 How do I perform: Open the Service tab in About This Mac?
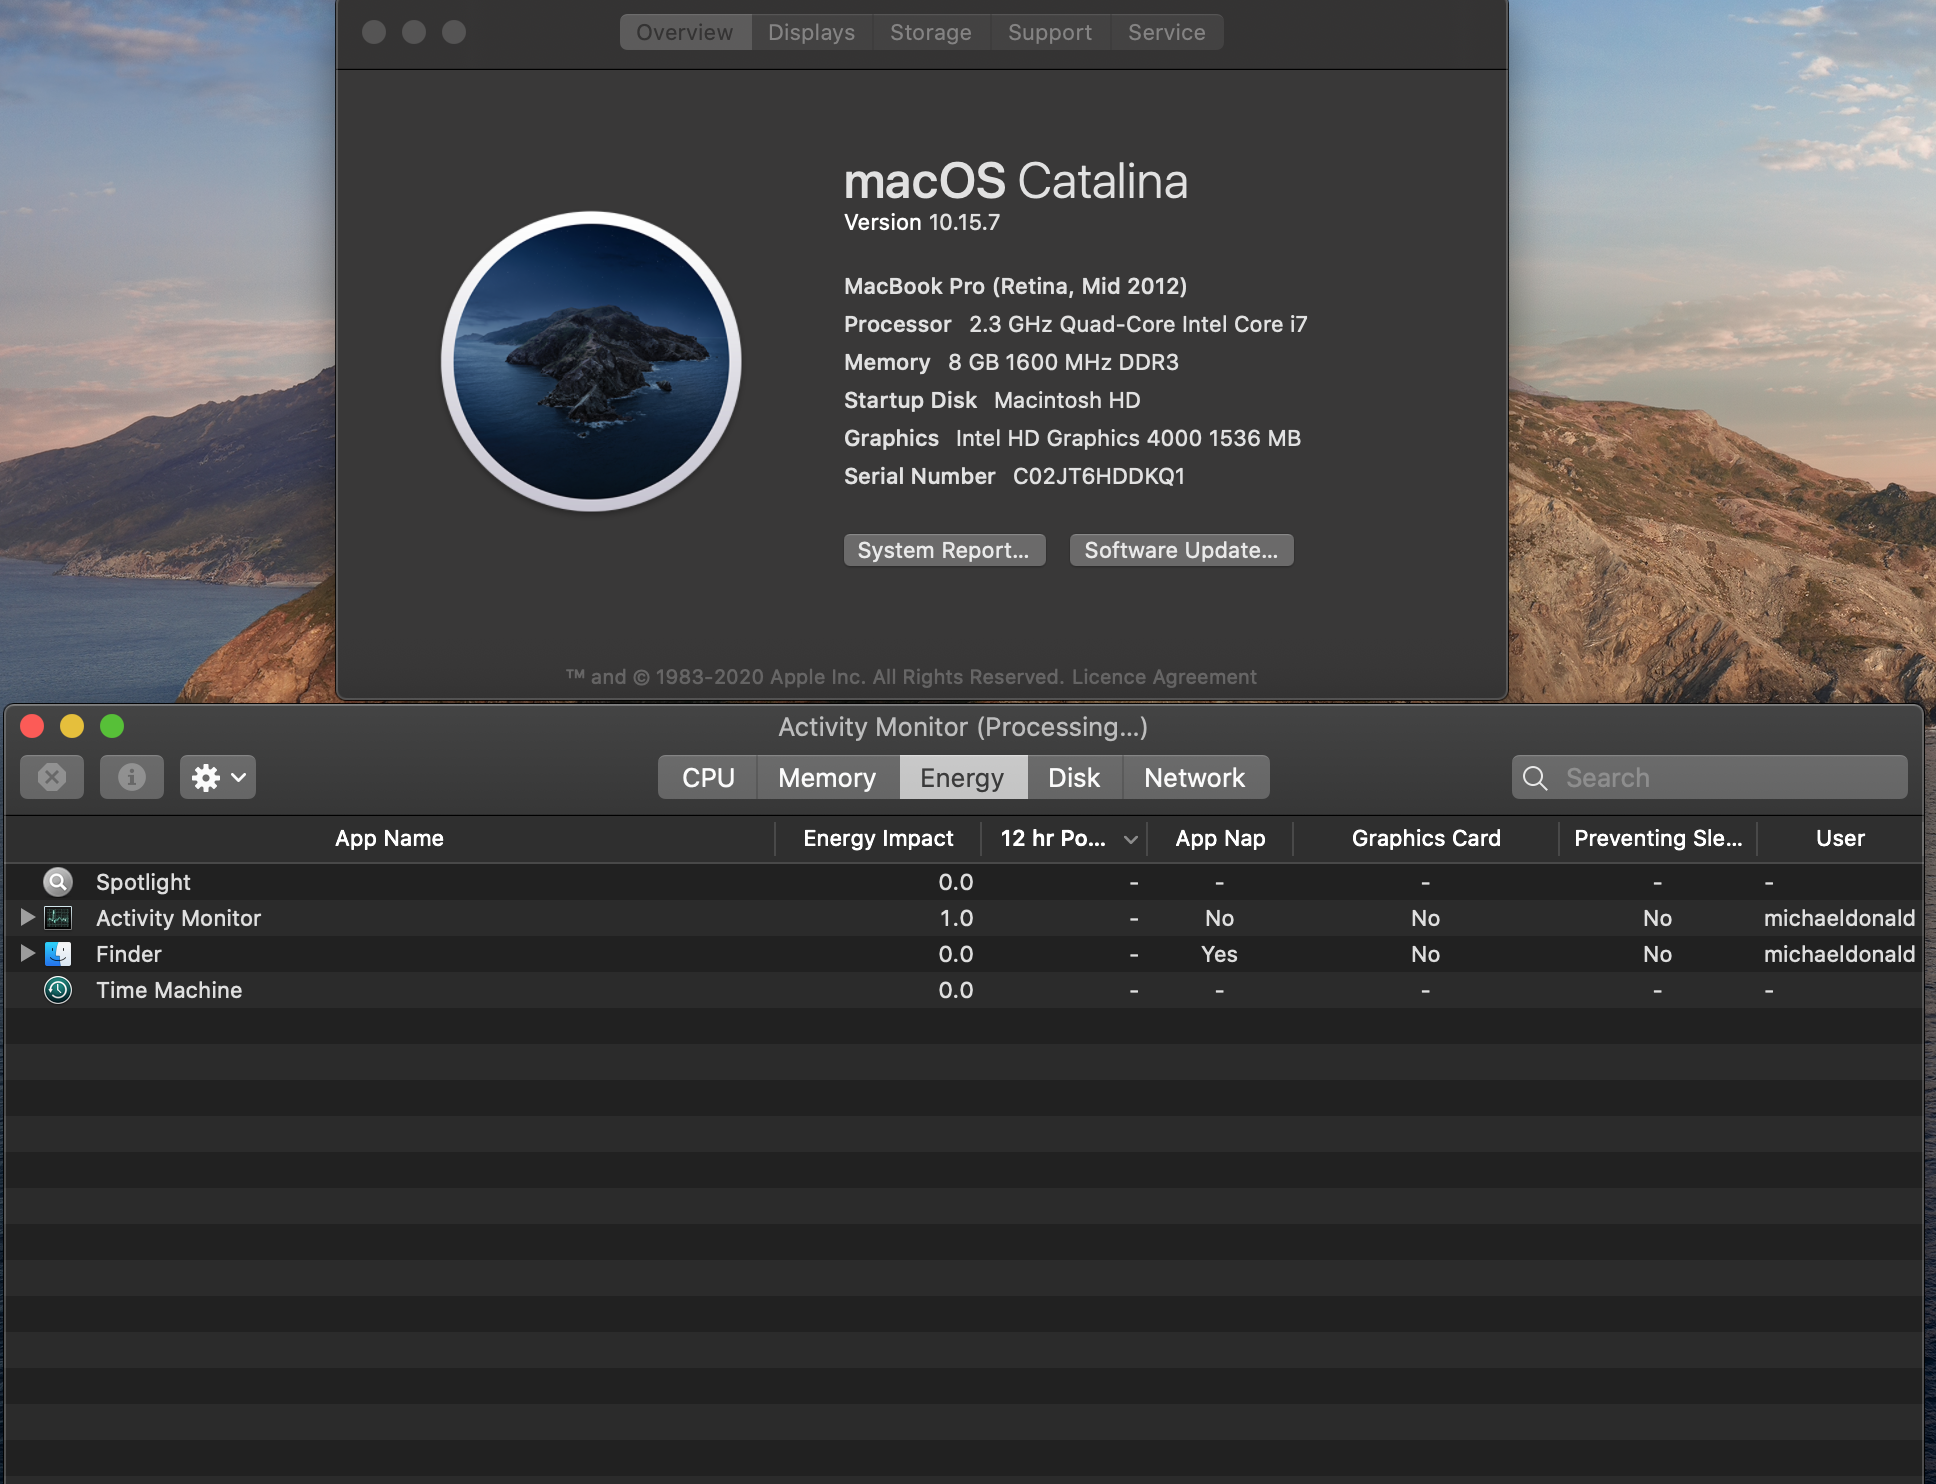tap(1166, 32)
